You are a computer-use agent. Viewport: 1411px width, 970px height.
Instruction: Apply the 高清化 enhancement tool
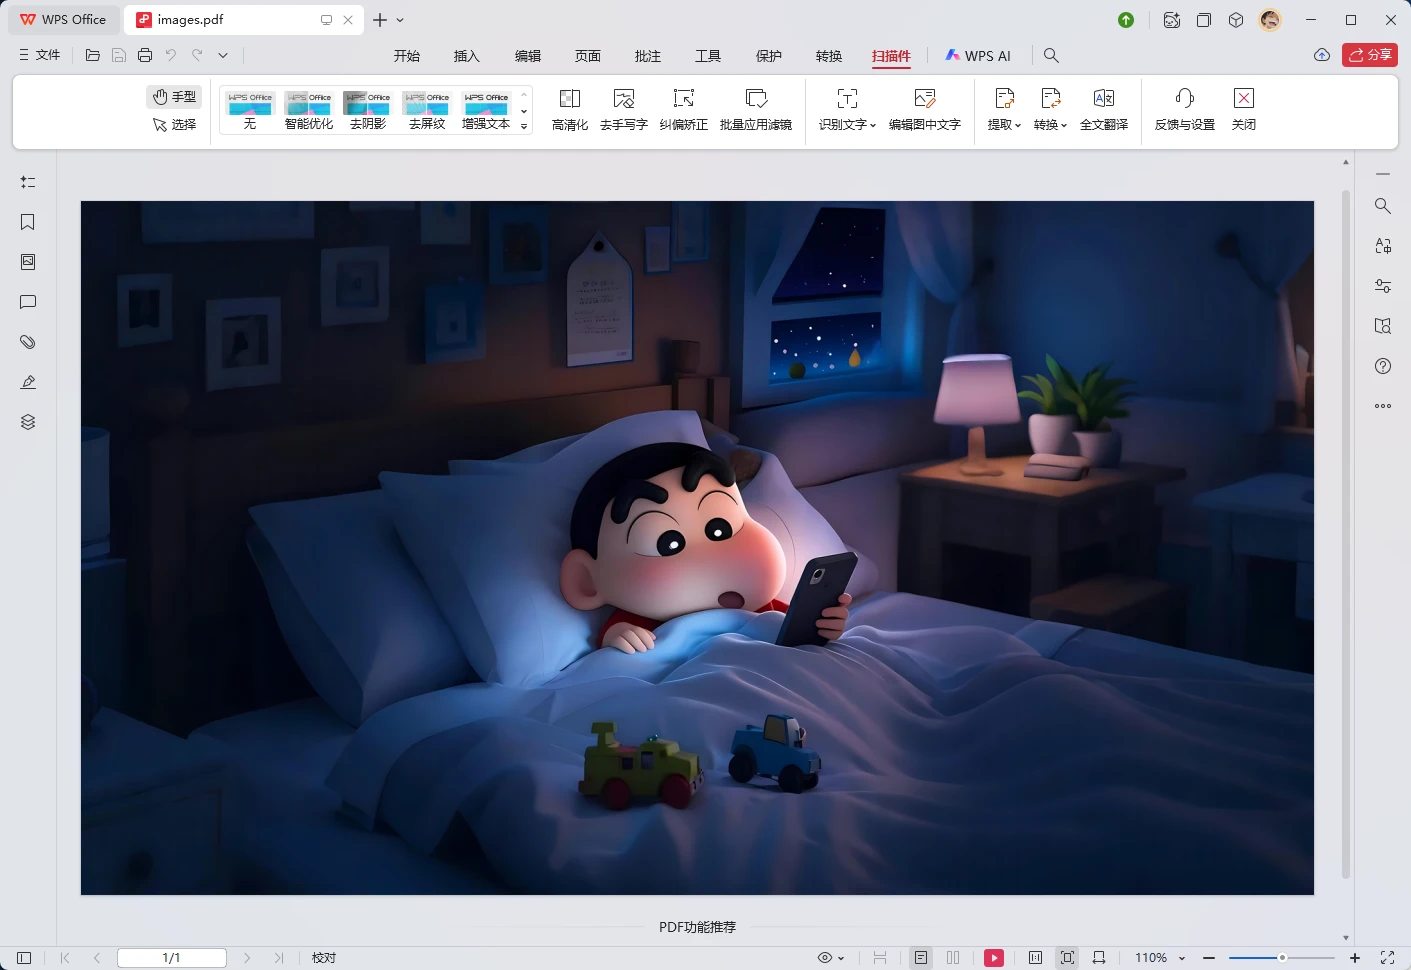pyautogui.click(x=569, y=108)
